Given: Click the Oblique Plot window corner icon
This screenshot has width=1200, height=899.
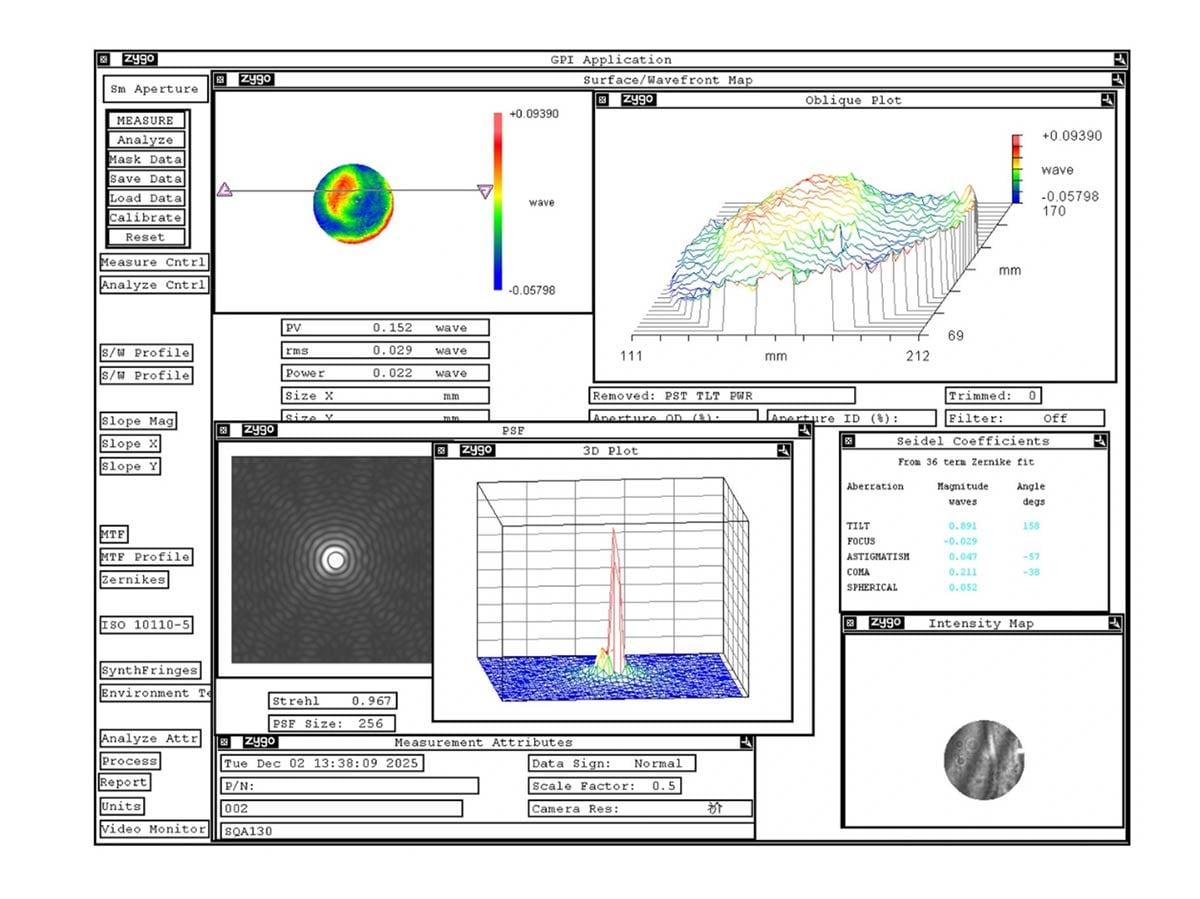Looking at the screenshot, I should [1107, 100].
